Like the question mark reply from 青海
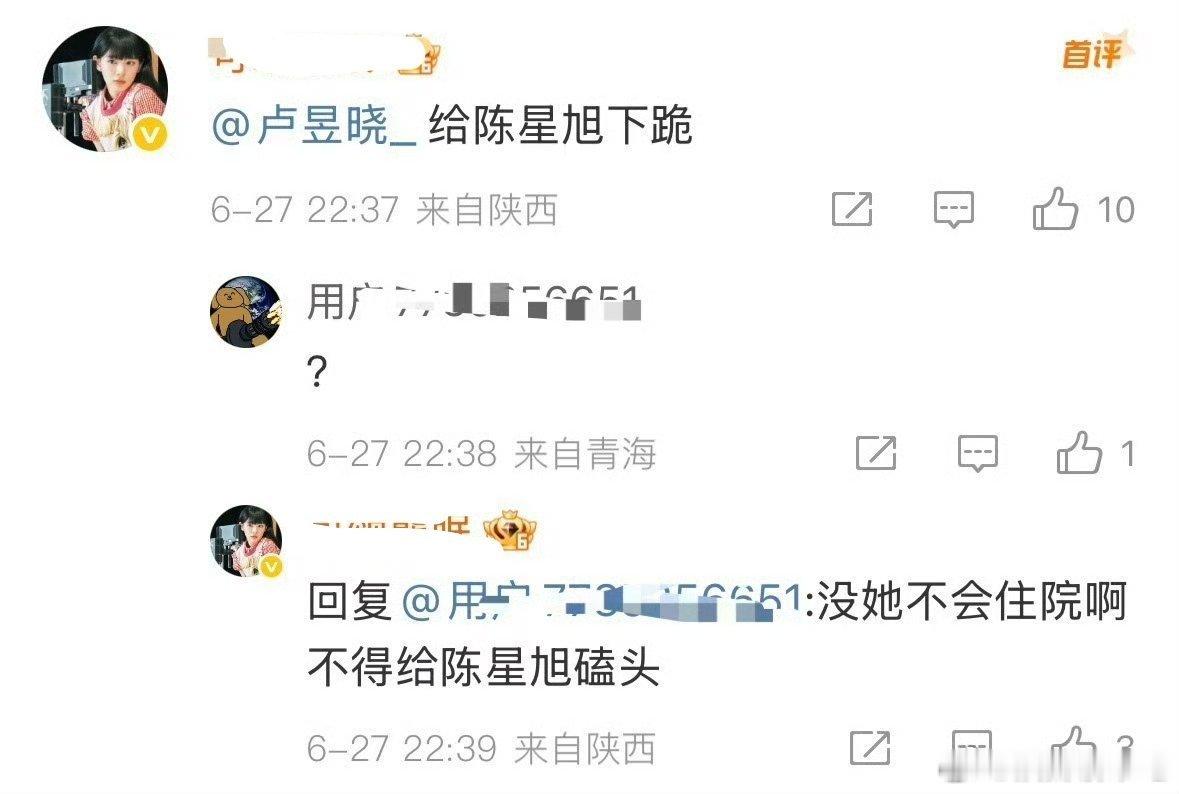Screen dimensions: 1179x794 point(1079,453)
